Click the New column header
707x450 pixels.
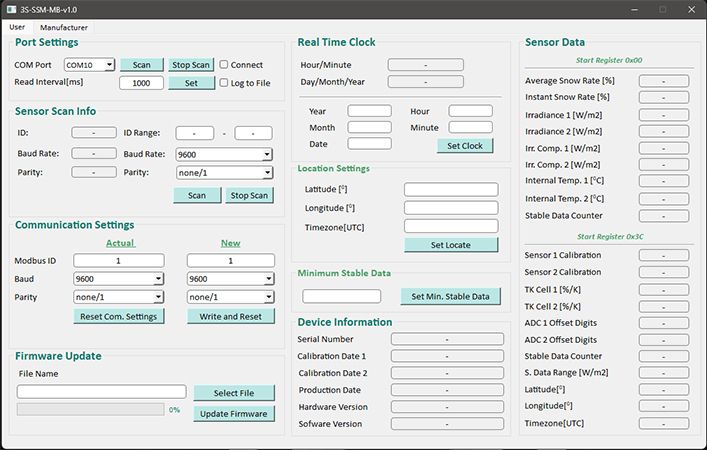pyautogui.click(x=230, y=243)
